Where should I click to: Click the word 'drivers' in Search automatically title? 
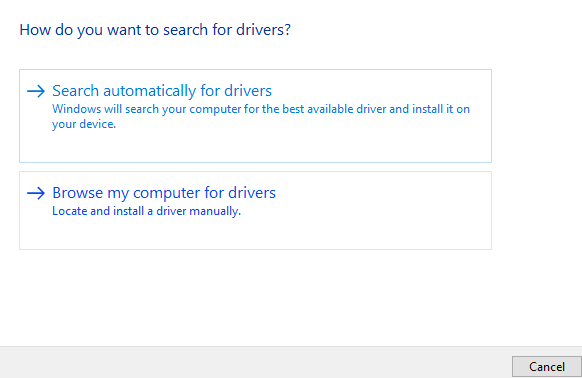pyautogui.click(x=248, y=91)
